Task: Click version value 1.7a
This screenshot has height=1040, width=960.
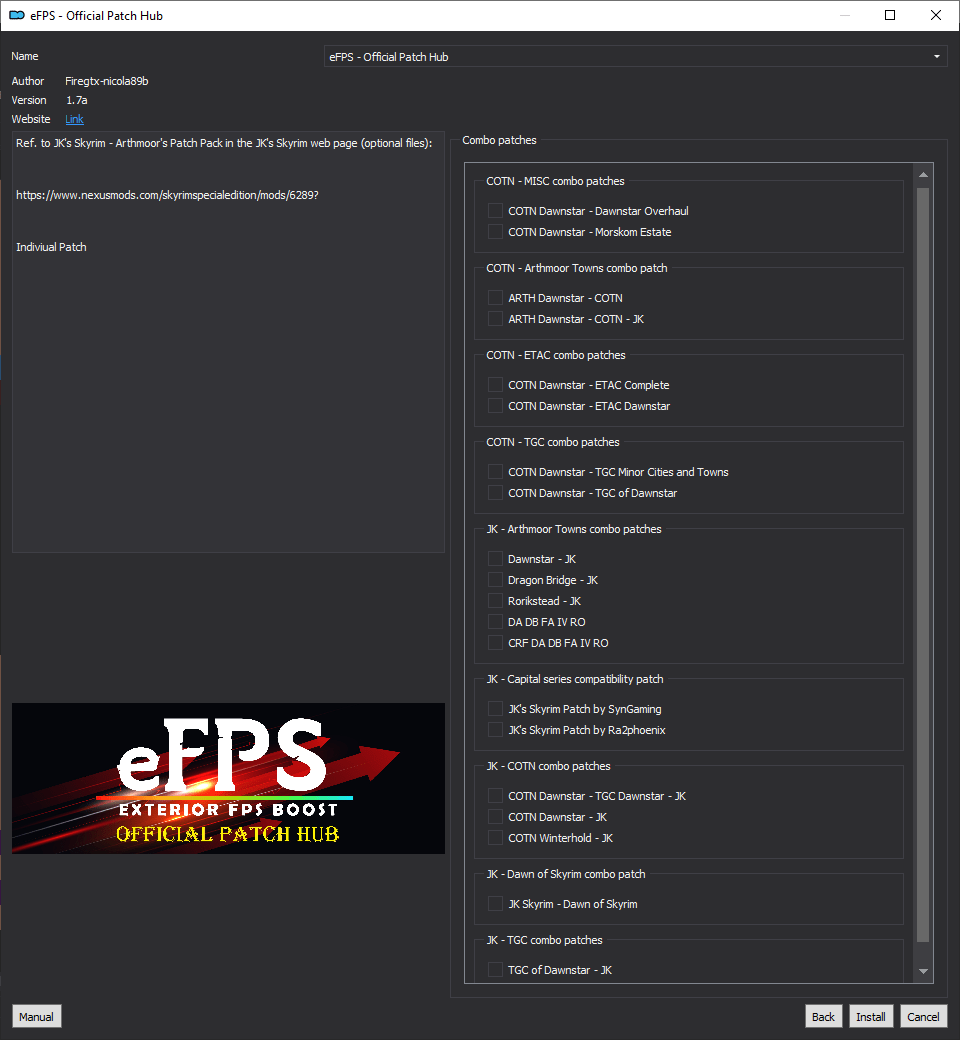Action: (x=77, y=100)
